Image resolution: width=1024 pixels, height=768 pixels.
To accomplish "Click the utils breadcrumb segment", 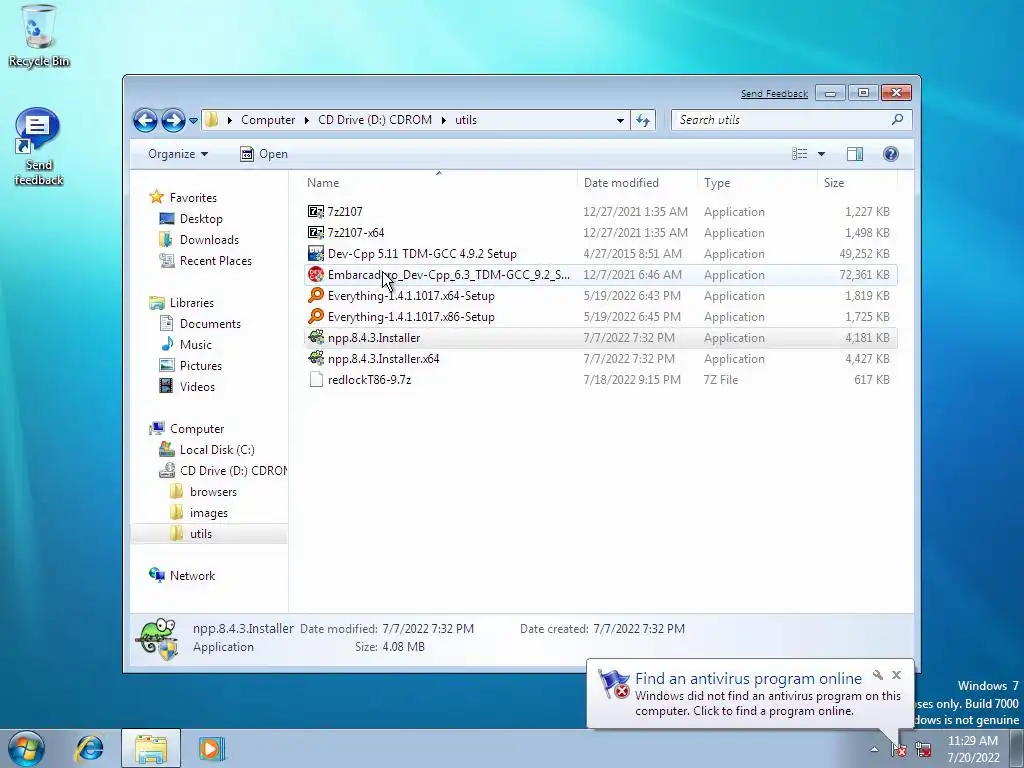I will coord(466,120).
